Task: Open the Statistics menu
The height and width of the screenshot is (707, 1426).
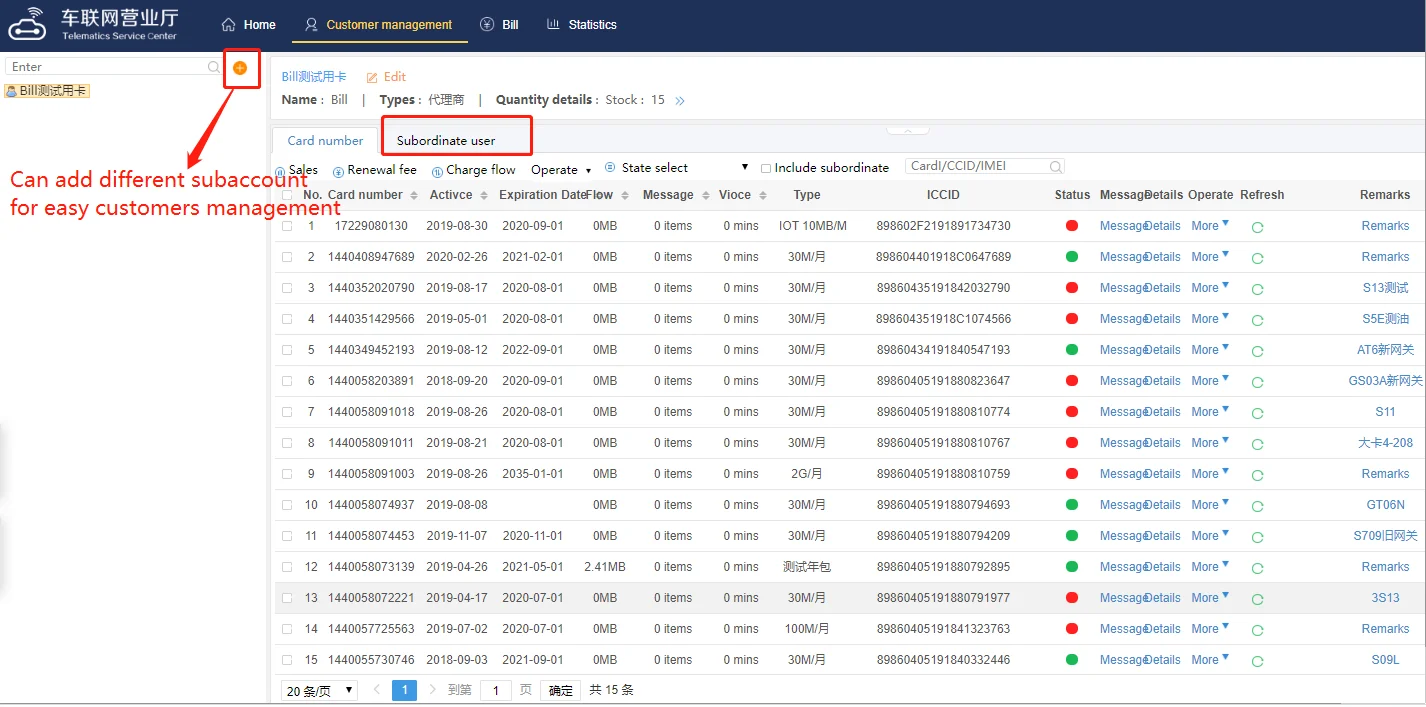Action: click(x=582, y=25)
